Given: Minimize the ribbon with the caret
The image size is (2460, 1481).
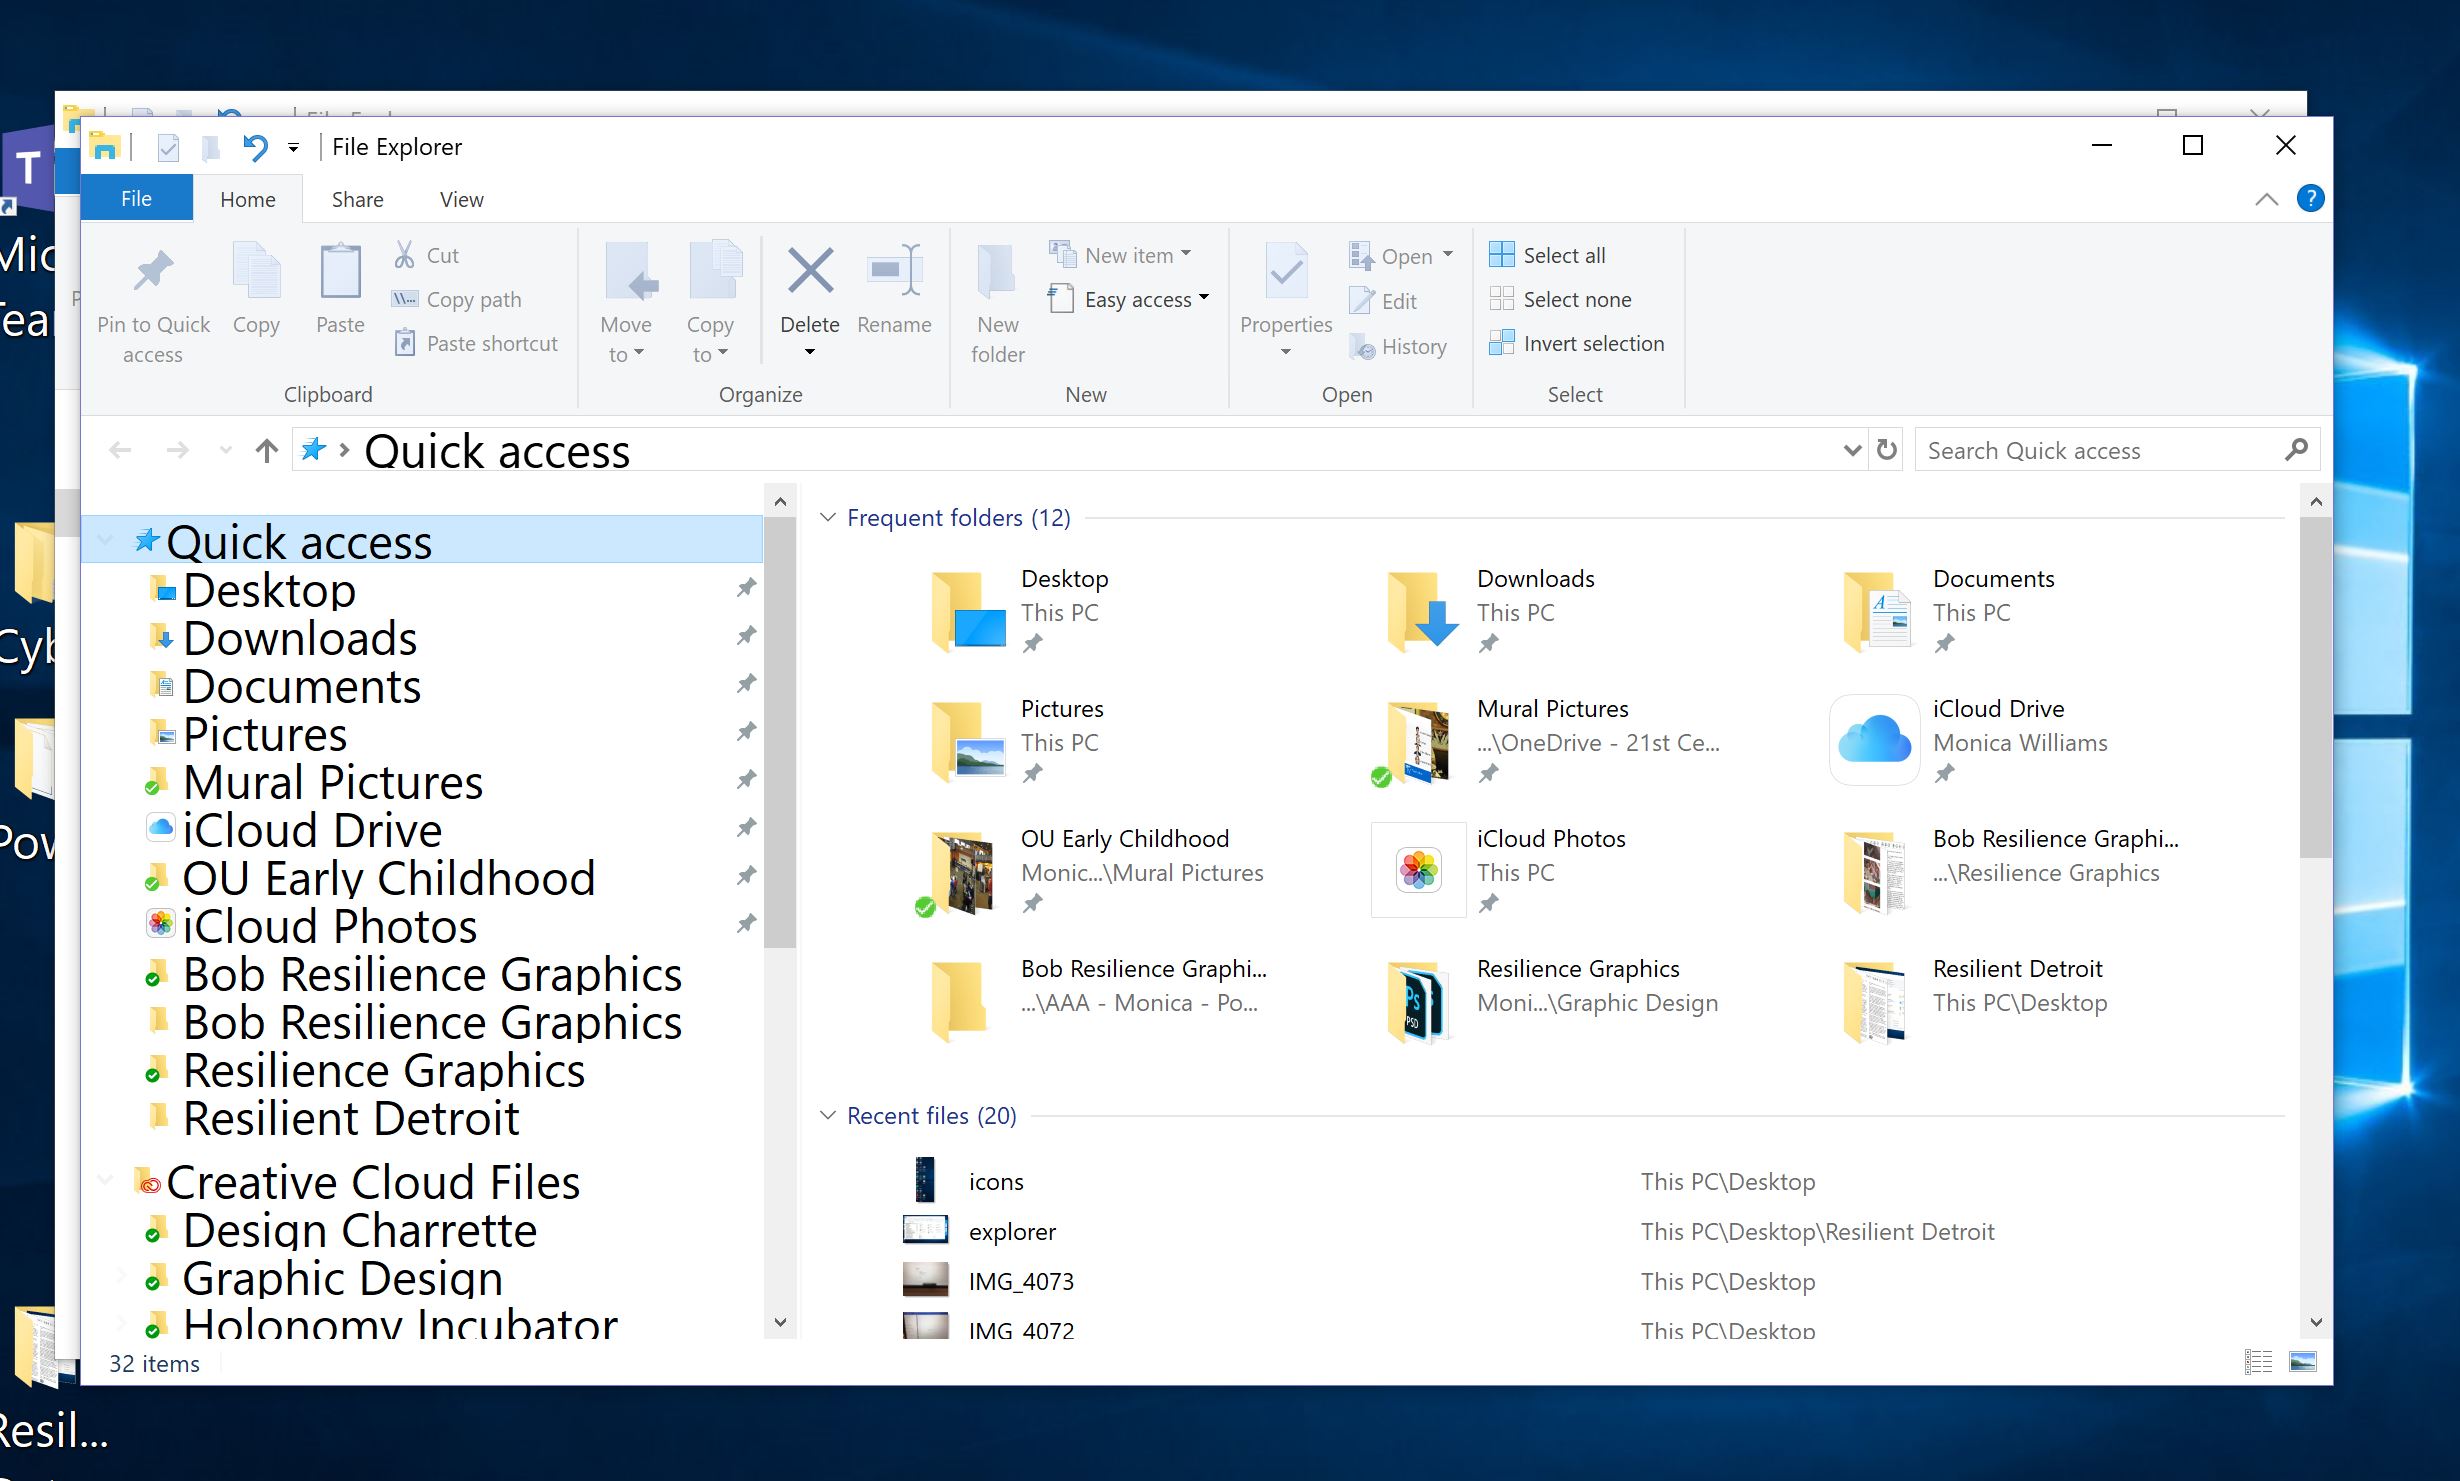Looking at the screenshot, I should point(2266,199).
